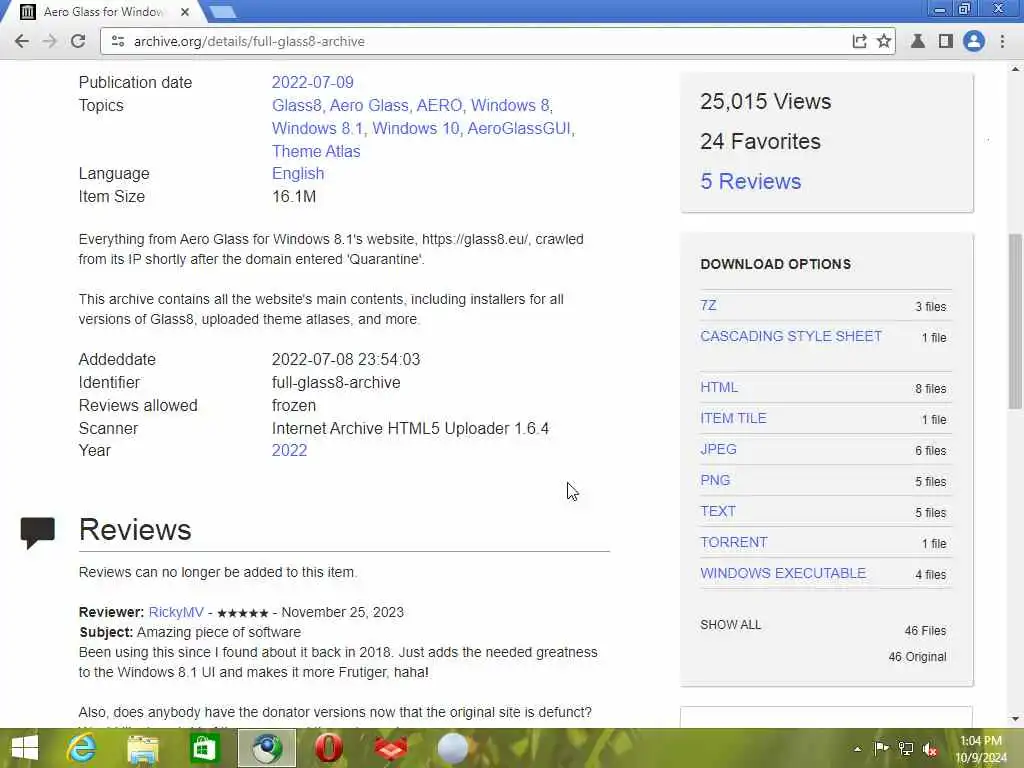
Task: Open the 2022-07-09 publication date link
Action: (313, 82)
